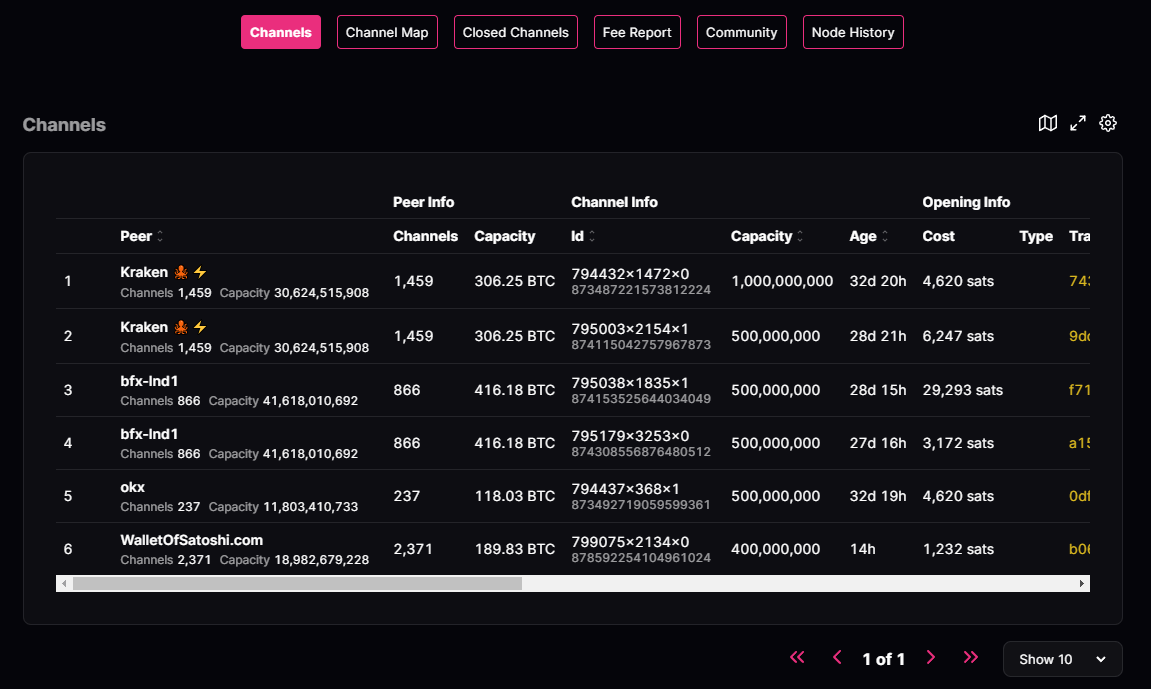
Task: Click the 28d 15h age cell
Action: point(878,390)
